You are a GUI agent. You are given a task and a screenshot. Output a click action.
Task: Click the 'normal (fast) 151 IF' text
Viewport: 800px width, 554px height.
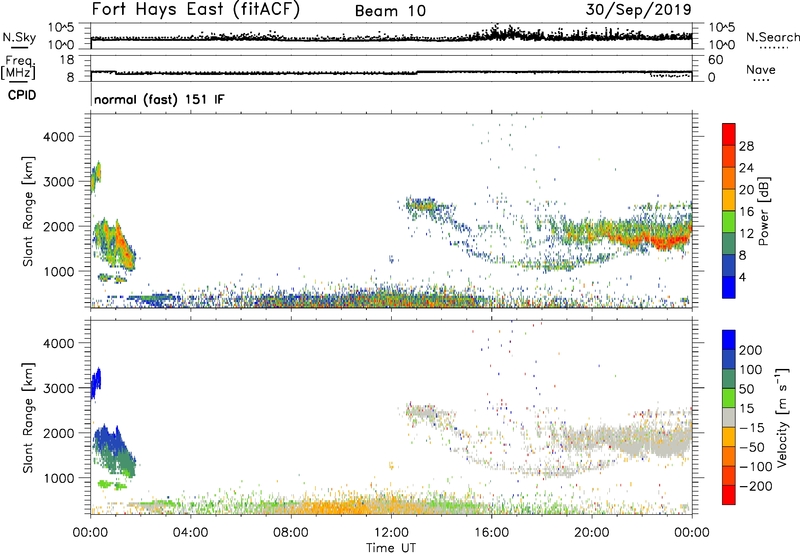[159, 99]
